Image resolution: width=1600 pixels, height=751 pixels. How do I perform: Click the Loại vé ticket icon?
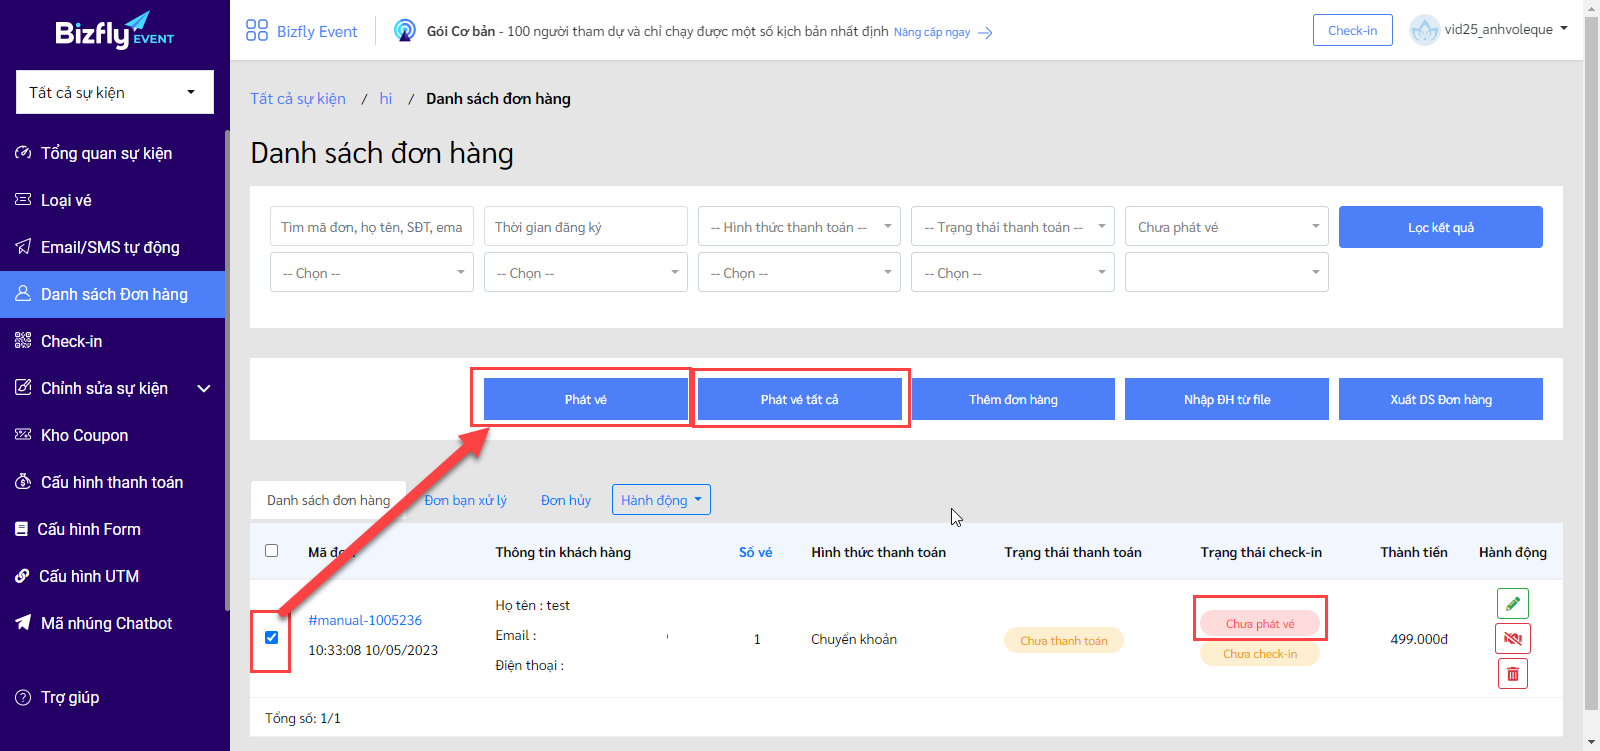(23, 200)
